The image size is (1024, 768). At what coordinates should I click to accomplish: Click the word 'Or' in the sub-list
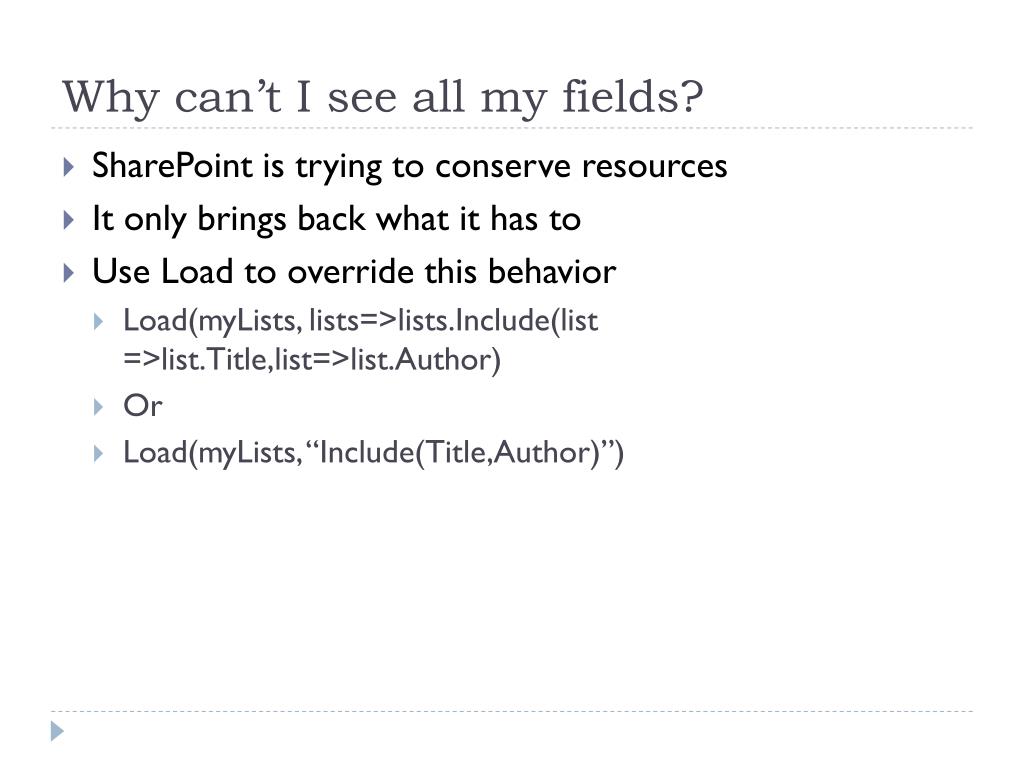point(143,406)
